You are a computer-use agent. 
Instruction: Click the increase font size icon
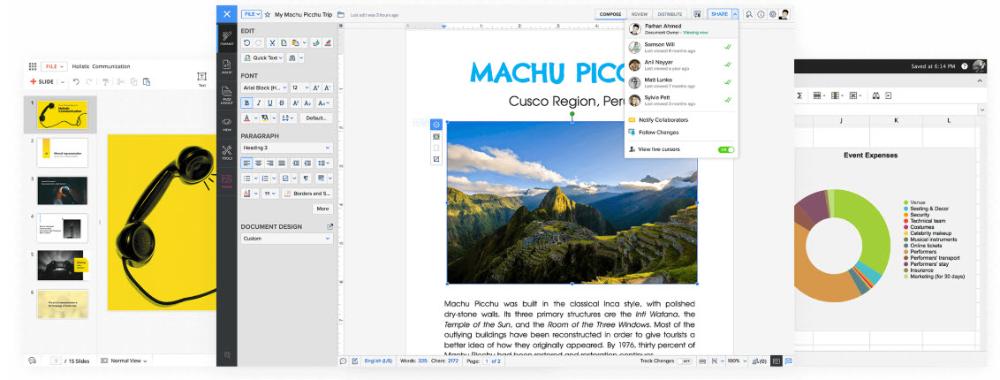(x=316, y=87)
